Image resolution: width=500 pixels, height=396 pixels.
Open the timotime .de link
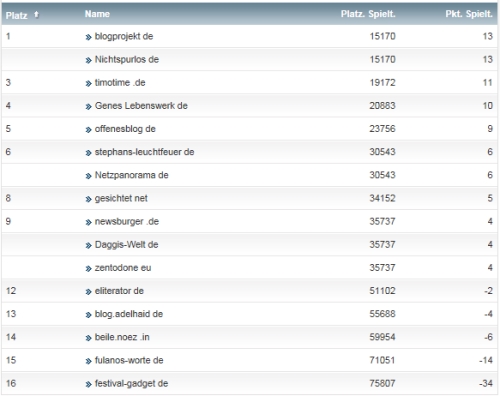tap(120, 83)
